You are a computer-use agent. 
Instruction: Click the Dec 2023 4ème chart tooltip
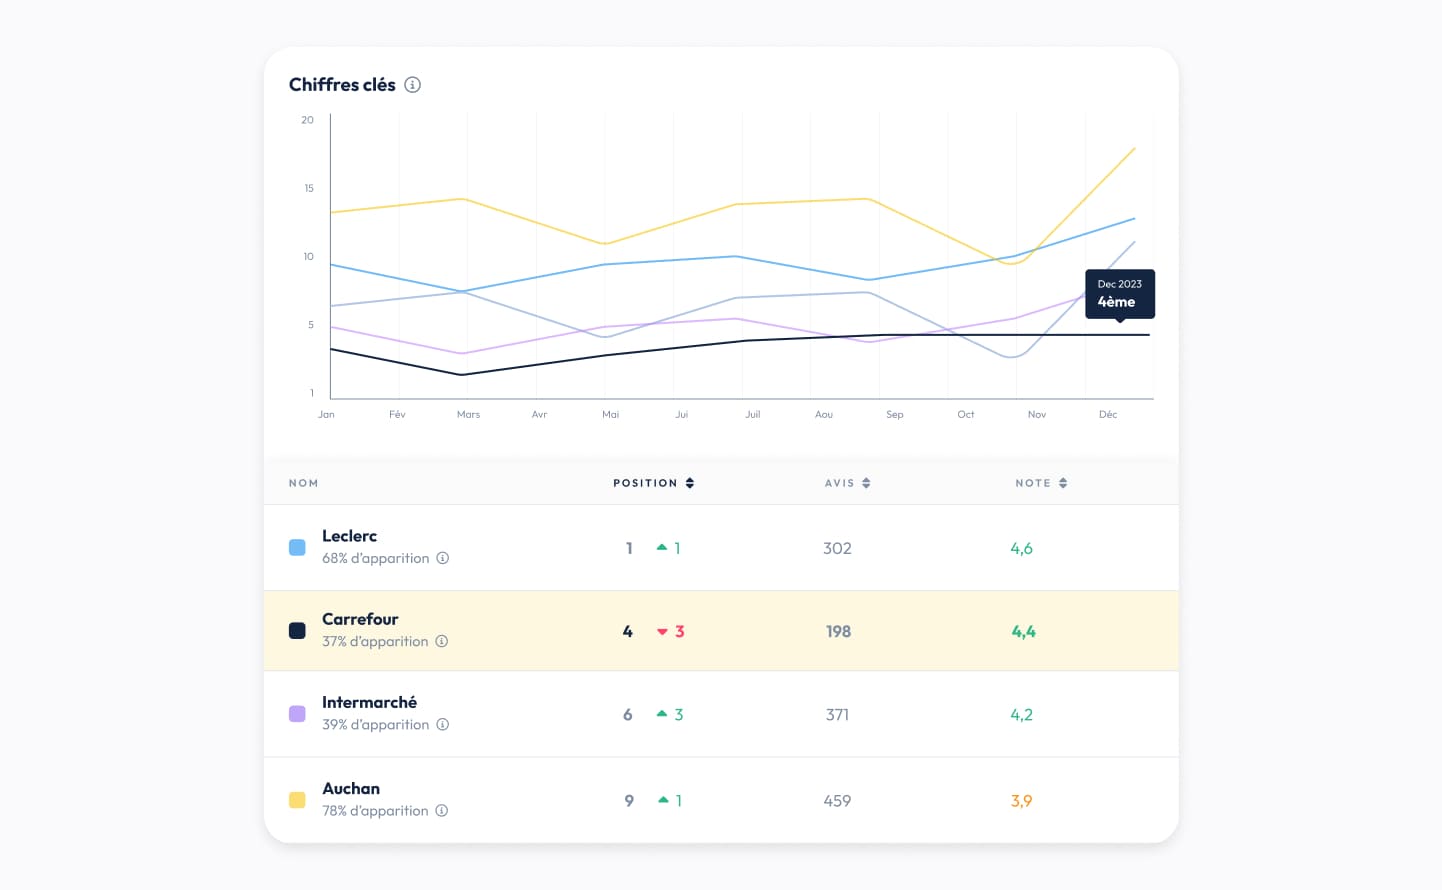(1120, 294)
